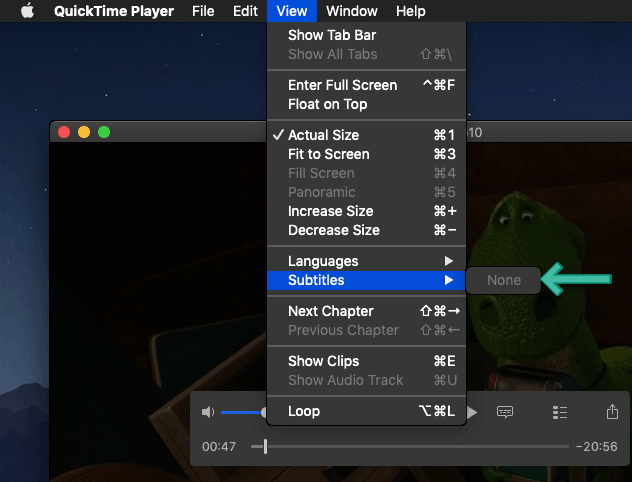
Task: Click the playback timeline scrubber handle
Action: pos(265,447)
